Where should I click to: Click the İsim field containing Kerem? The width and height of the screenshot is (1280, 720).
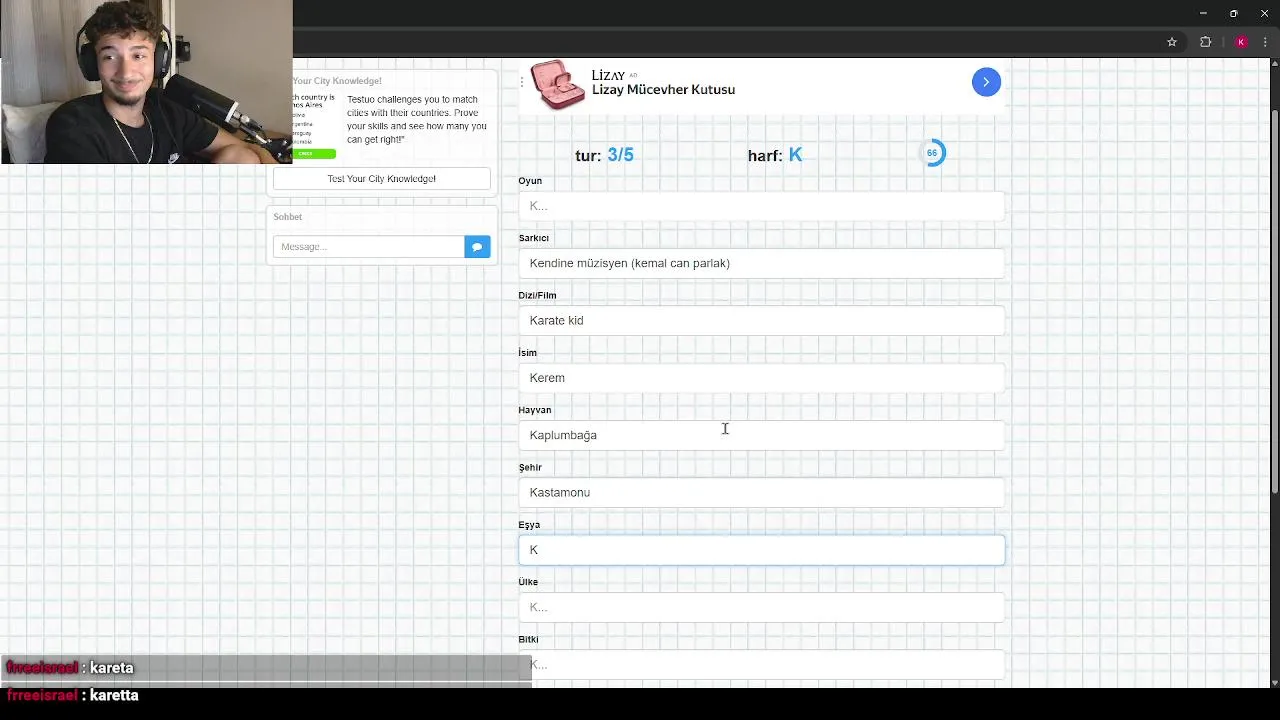click(x=761, y=378)
